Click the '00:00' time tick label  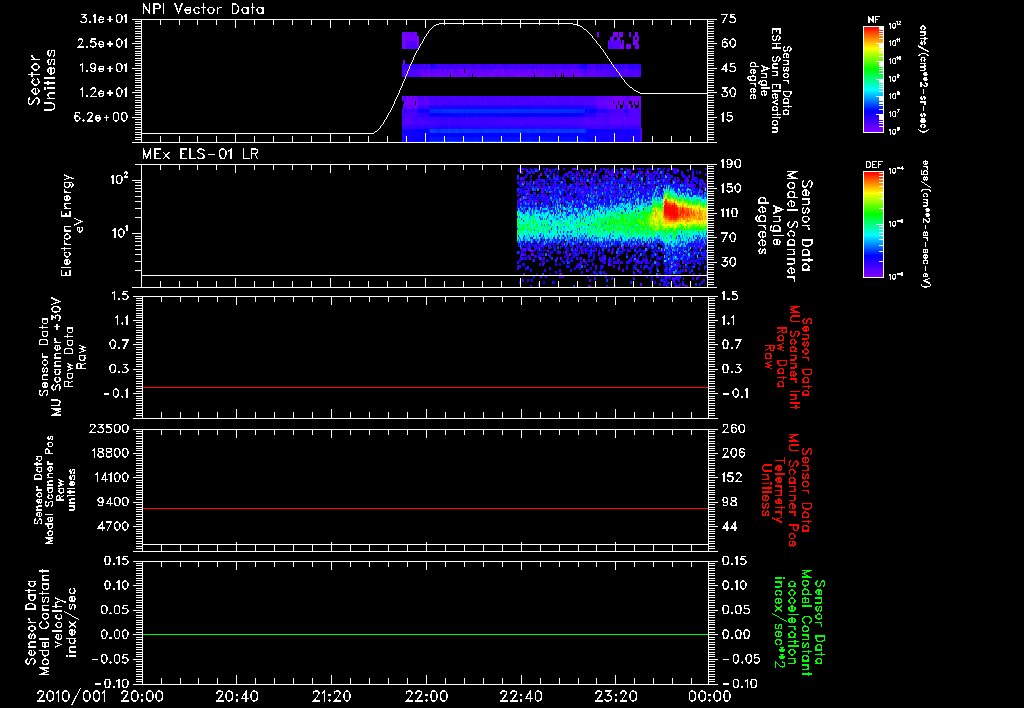click(710, 696)
